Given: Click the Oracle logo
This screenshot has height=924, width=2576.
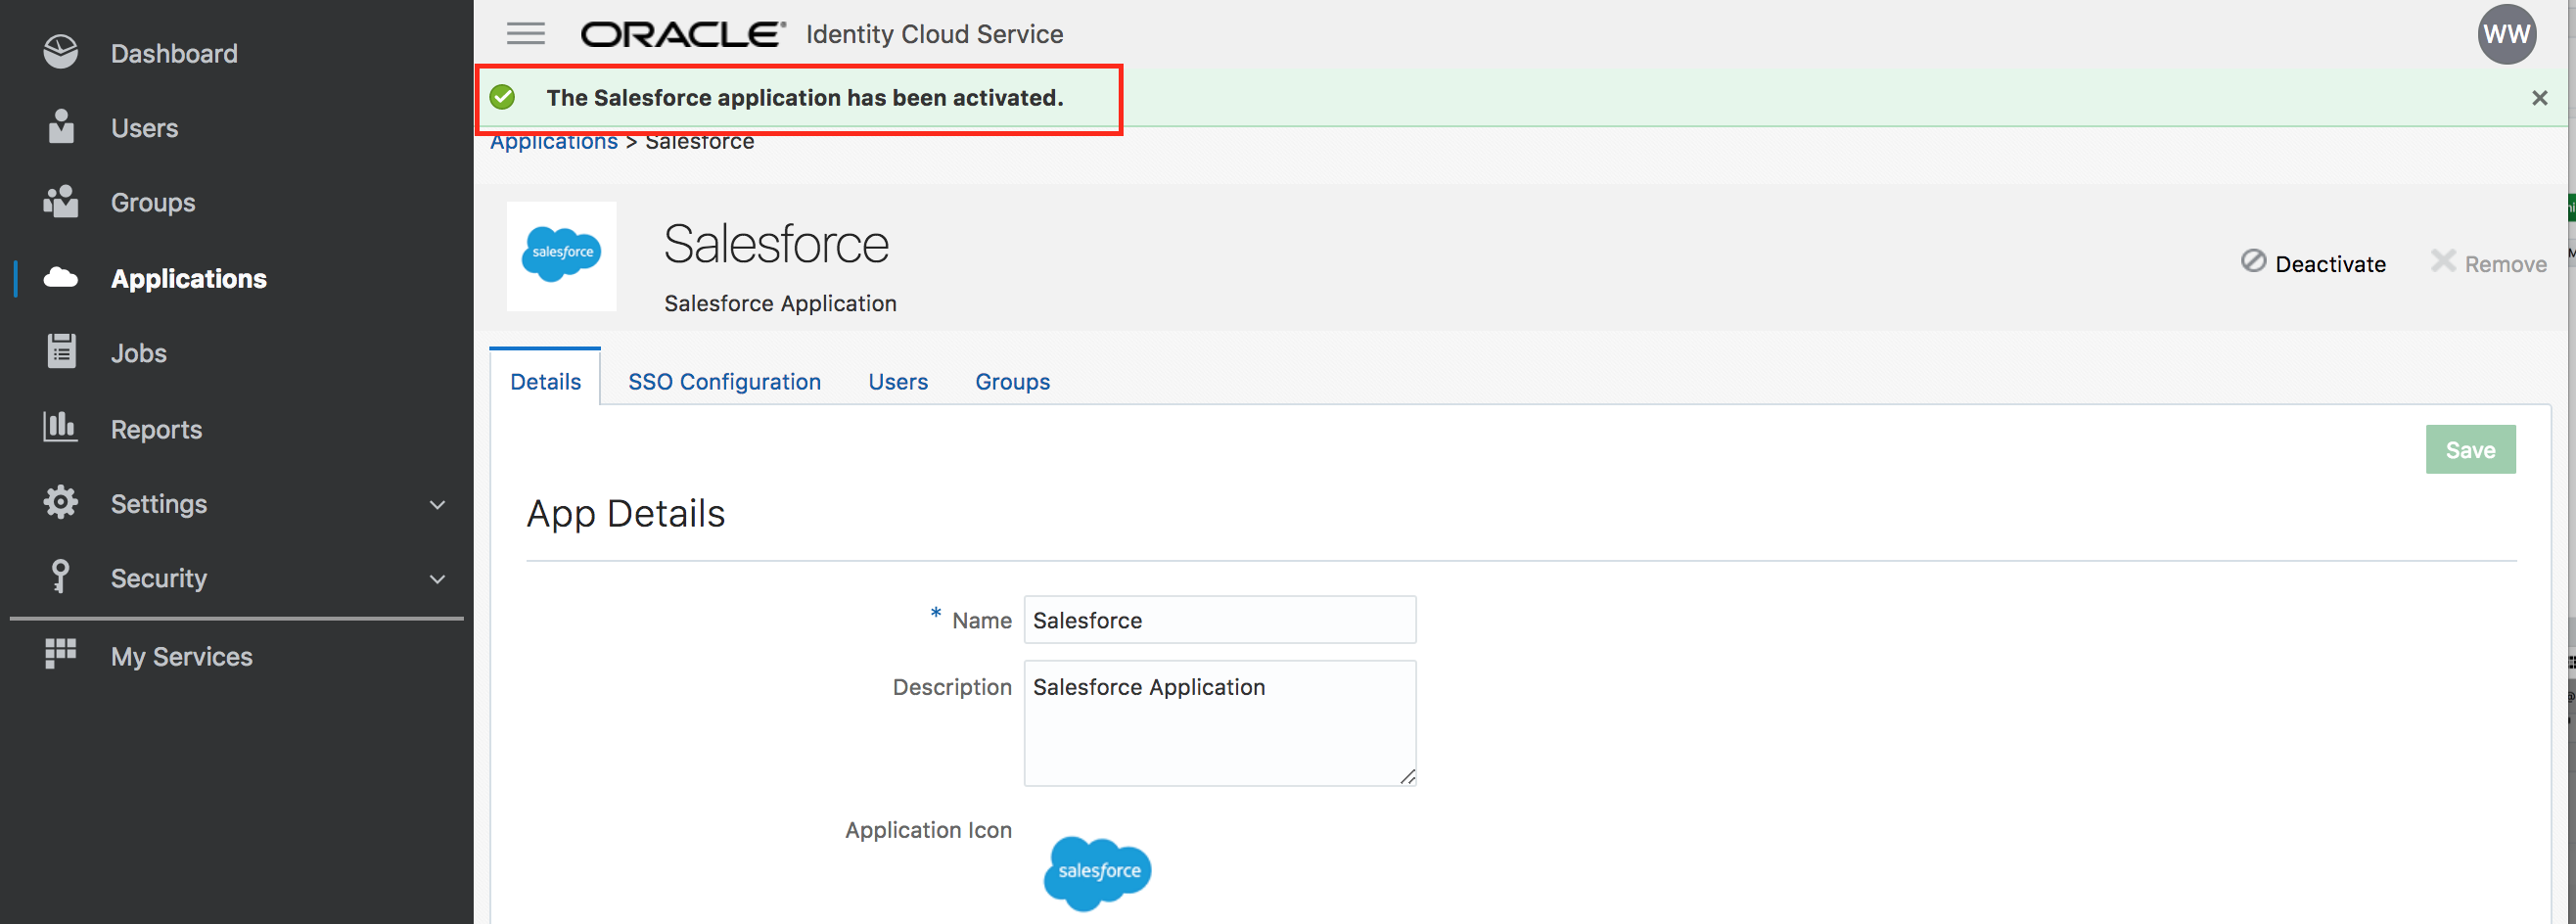Looking at the screenshot, I should (x=683, y=35).
